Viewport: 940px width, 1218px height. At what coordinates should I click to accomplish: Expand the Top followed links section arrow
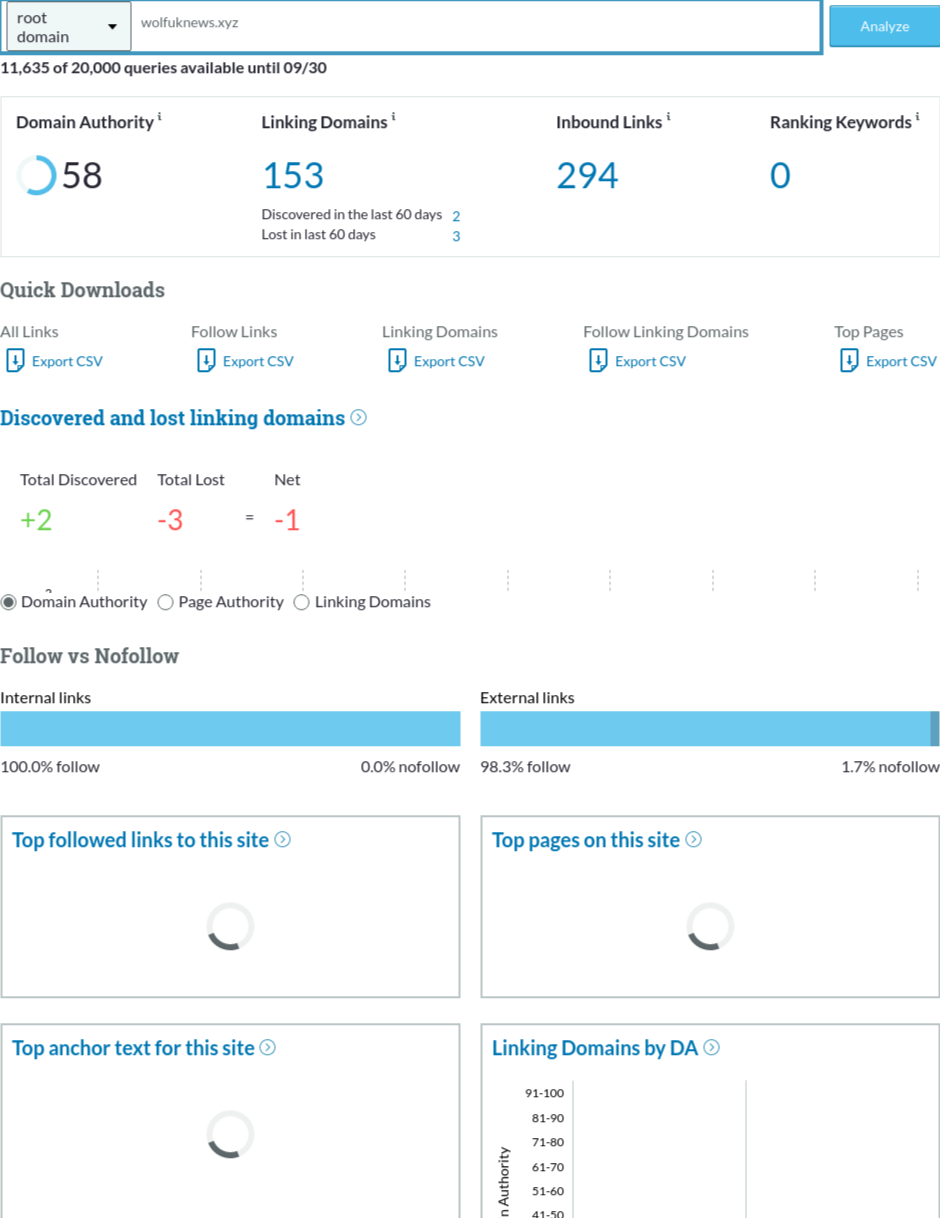click(x=282, y=840)
